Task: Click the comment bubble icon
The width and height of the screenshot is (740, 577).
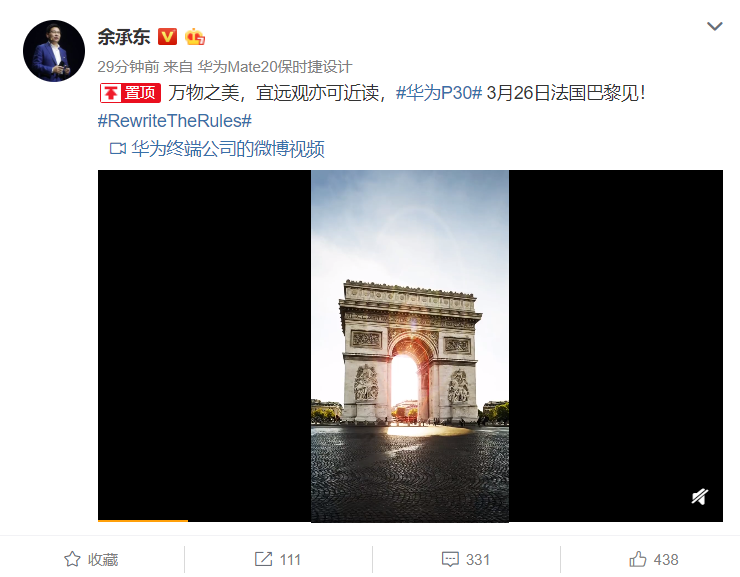Action: click(450, 560)
